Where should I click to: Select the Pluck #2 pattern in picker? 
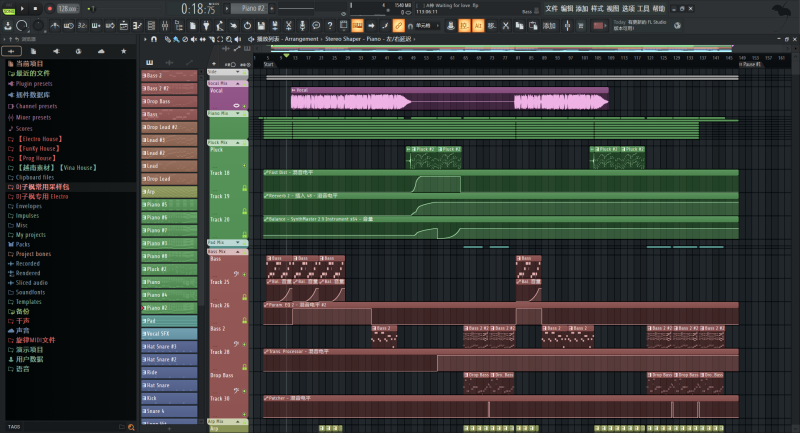pyautogui.click(x=169, y=269)
